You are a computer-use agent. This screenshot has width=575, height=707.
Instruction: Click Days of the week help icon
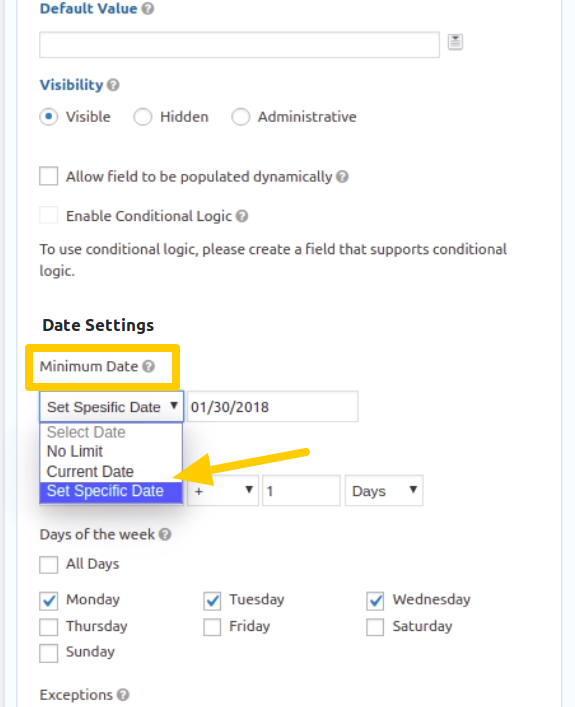(x=165, y=534)
